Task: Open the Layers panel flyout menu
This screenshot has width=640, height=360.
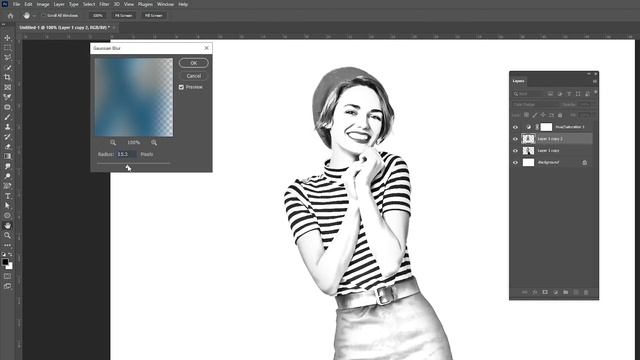Action: pos(595,81)
